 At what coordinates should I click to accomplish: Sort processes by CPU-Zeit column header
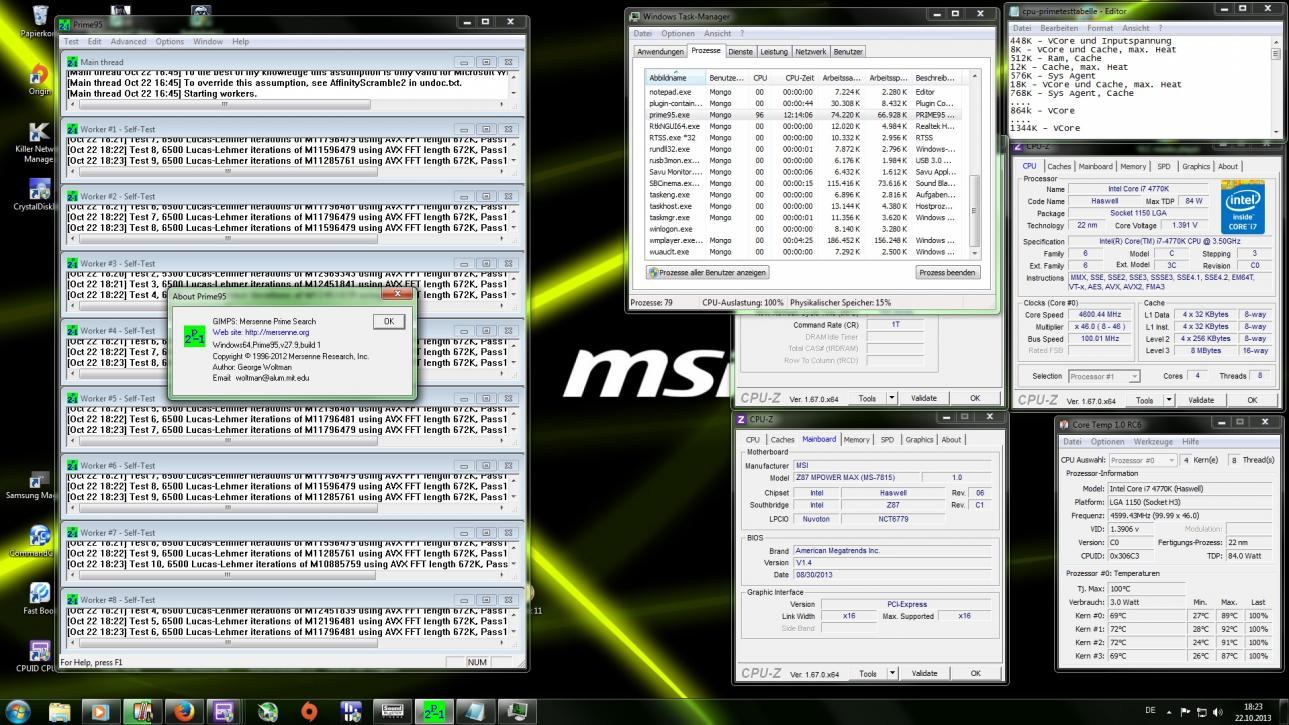click(798, 77)
